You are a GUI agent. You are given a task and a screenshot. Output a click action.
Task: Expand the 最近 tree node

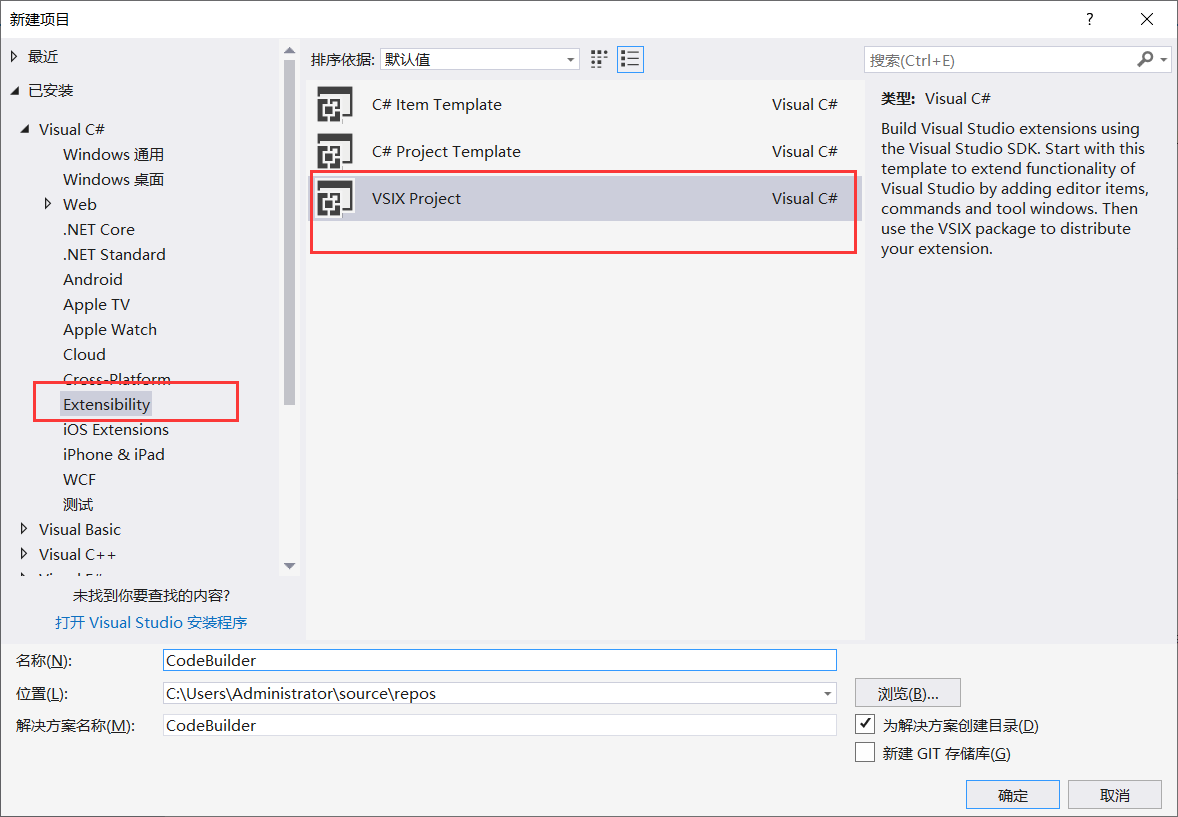[x=14, y=56]
